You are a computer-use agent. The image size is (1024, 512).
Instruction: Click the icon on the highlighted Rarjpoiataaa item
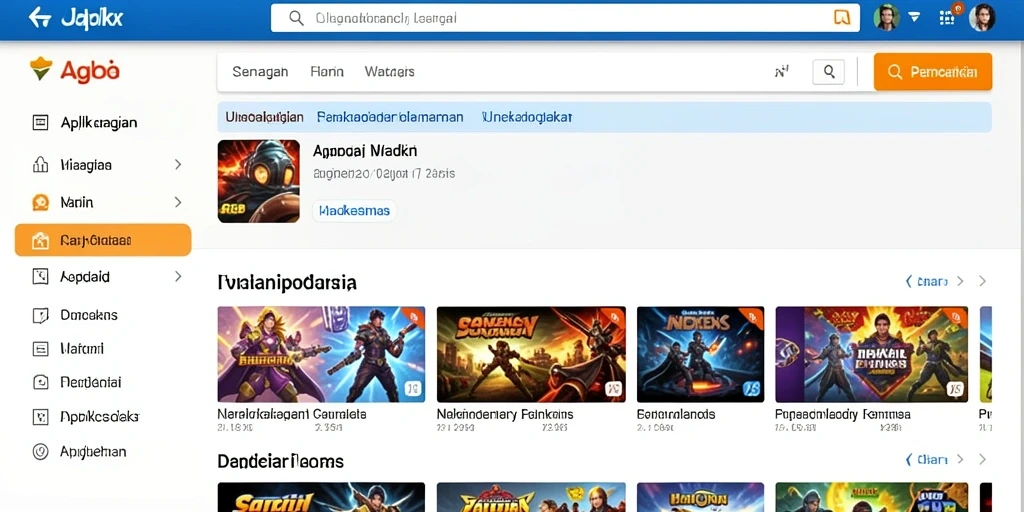(x=40, y=241)
